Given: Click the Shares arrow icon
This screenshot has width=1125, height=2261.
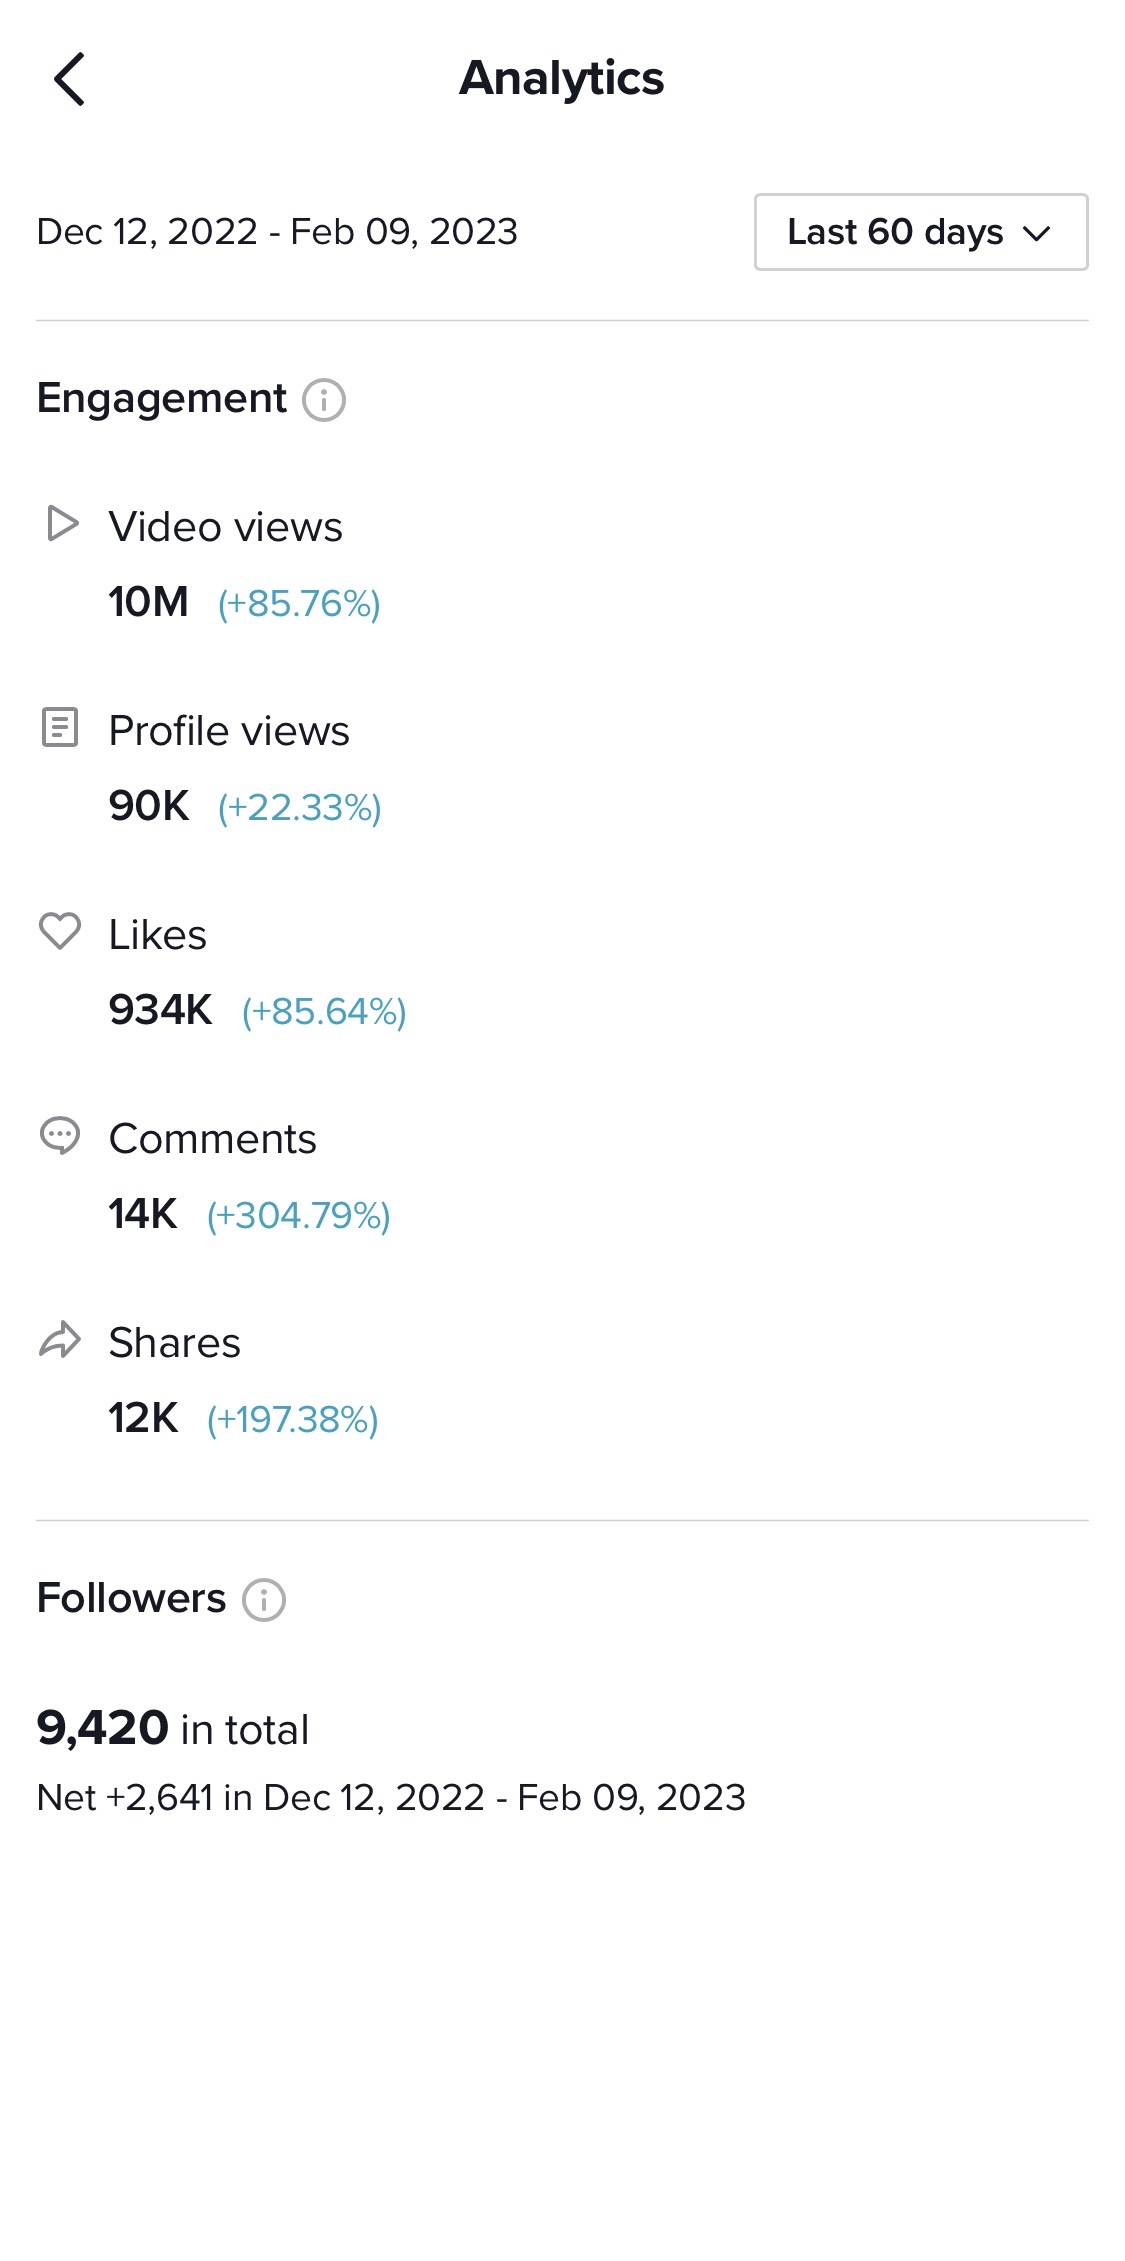Looking at the screenshot, I should [60, 1340].
